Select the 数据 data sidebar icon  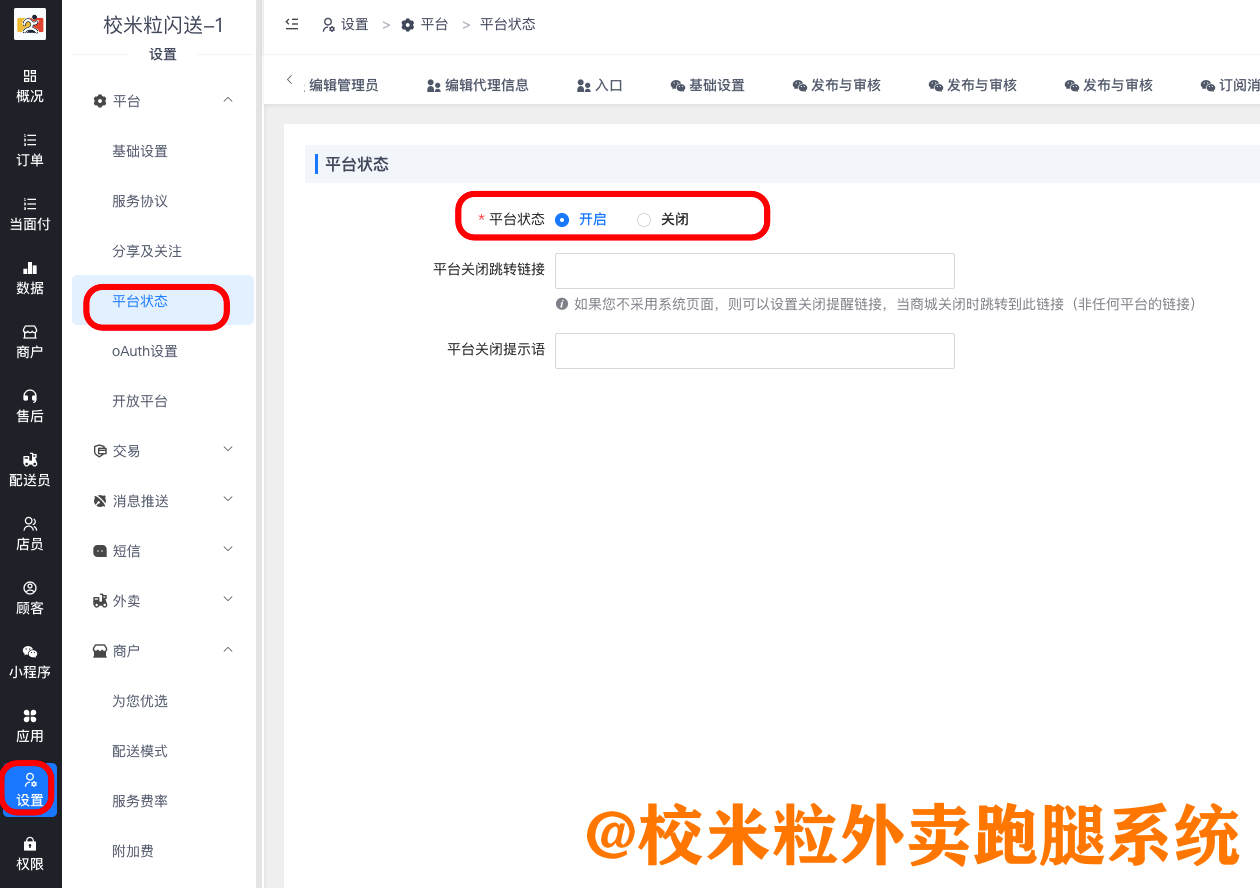[30, 275]
